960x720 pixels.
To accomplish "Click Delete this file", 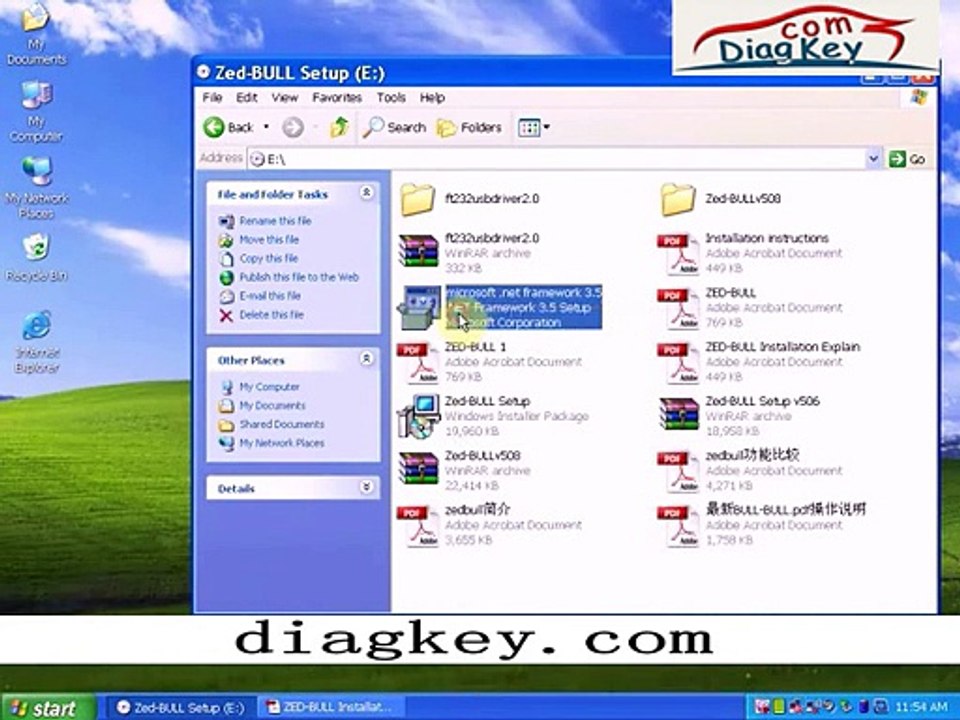I will 271,315.
